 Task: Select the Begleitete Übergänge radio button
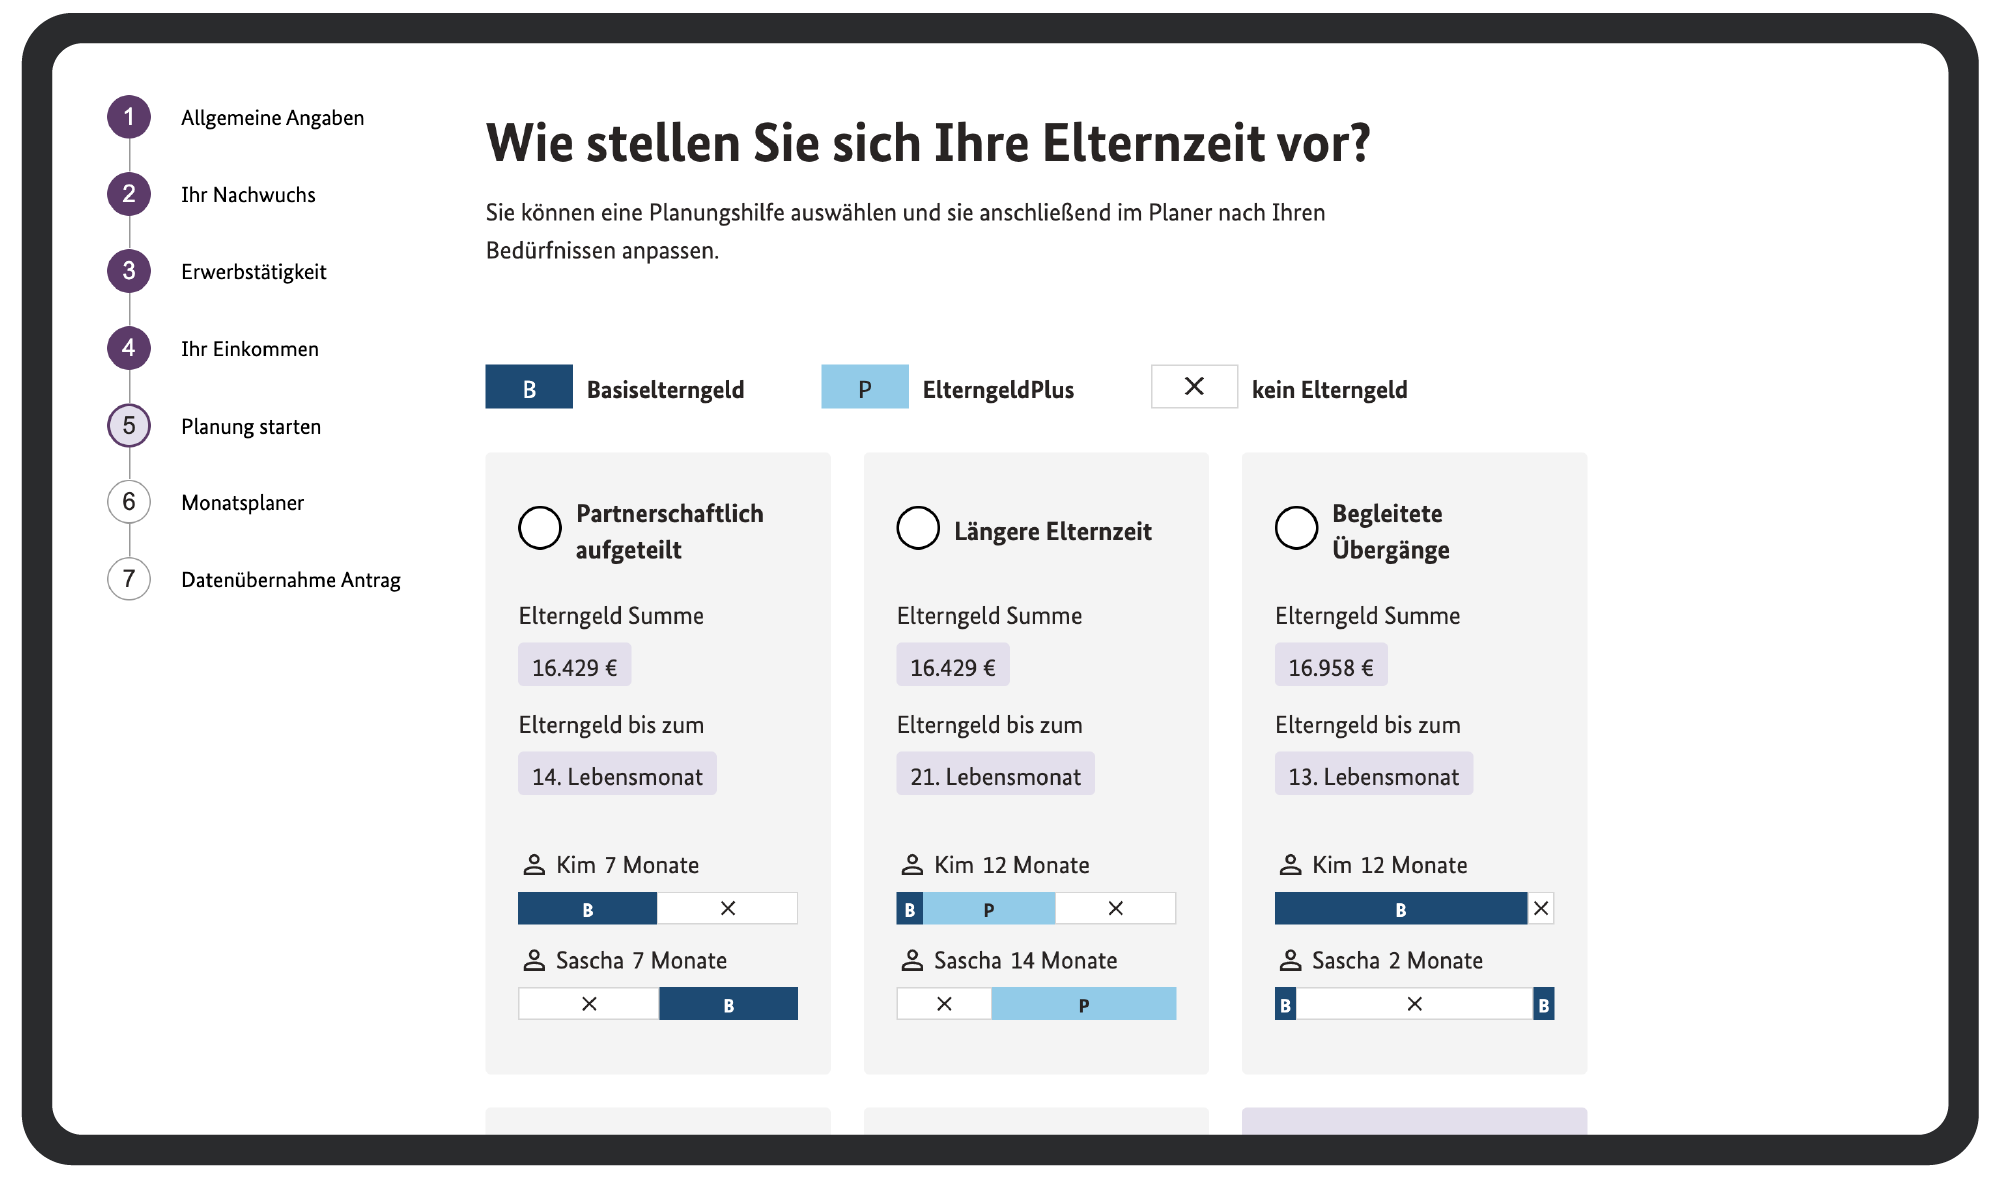pos(1296,527)
